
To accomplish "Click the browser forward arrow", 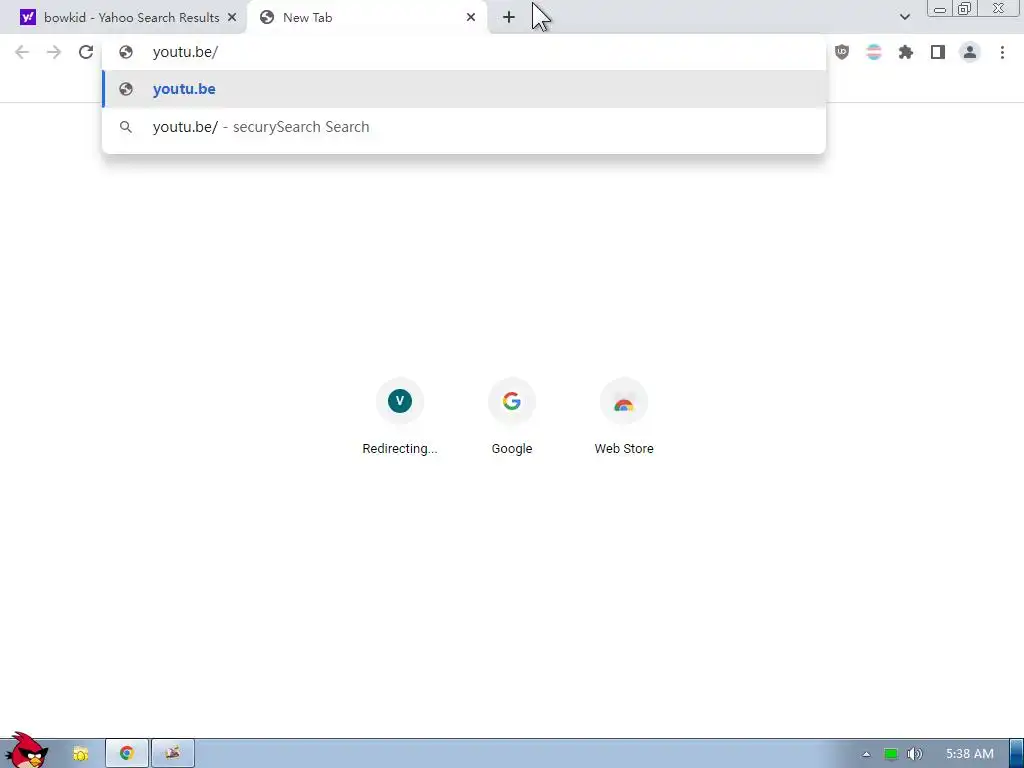I will [54, 52].
